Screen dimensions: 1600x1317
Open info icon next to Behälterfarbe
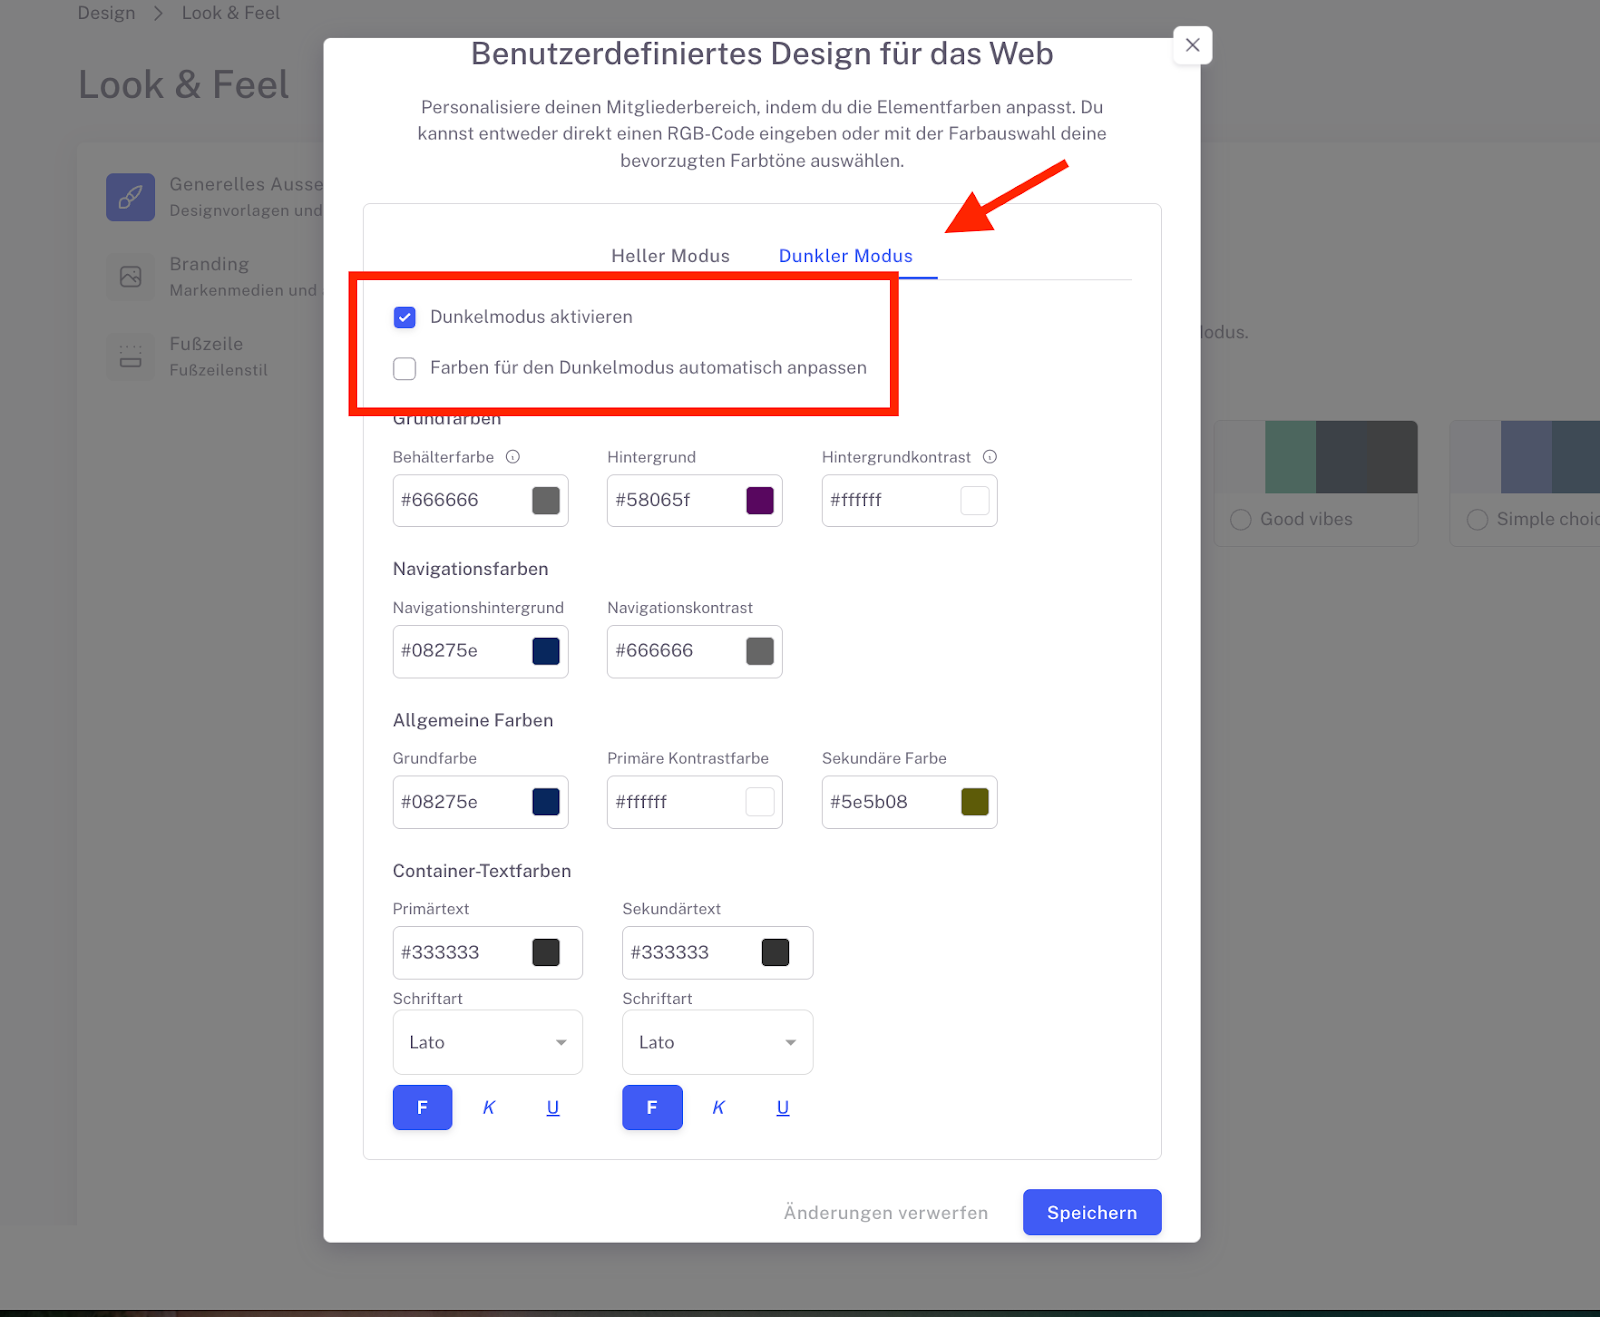click(513, 457)
